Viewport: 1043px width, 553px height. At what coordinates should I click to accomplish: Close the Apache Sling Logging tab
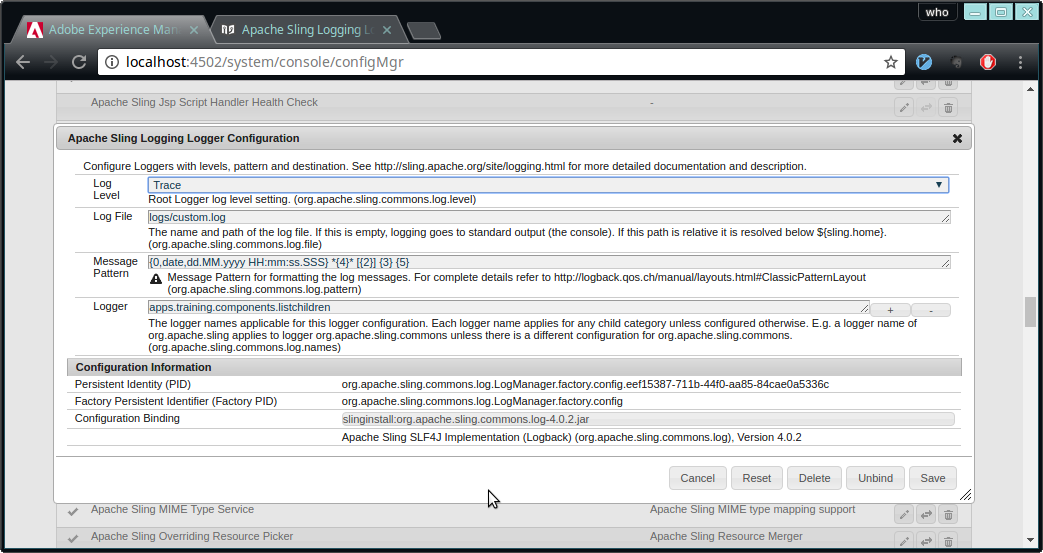[x=387, y=30]
